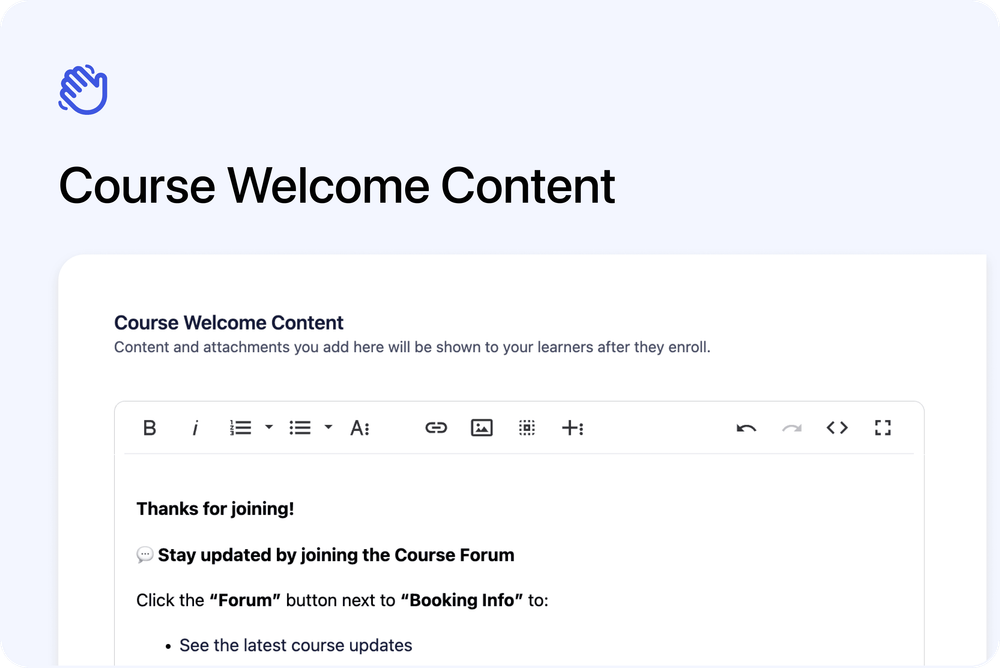The image size is (1000, 668).
Task: Open the insert more options tool
Action: point(571,427)
